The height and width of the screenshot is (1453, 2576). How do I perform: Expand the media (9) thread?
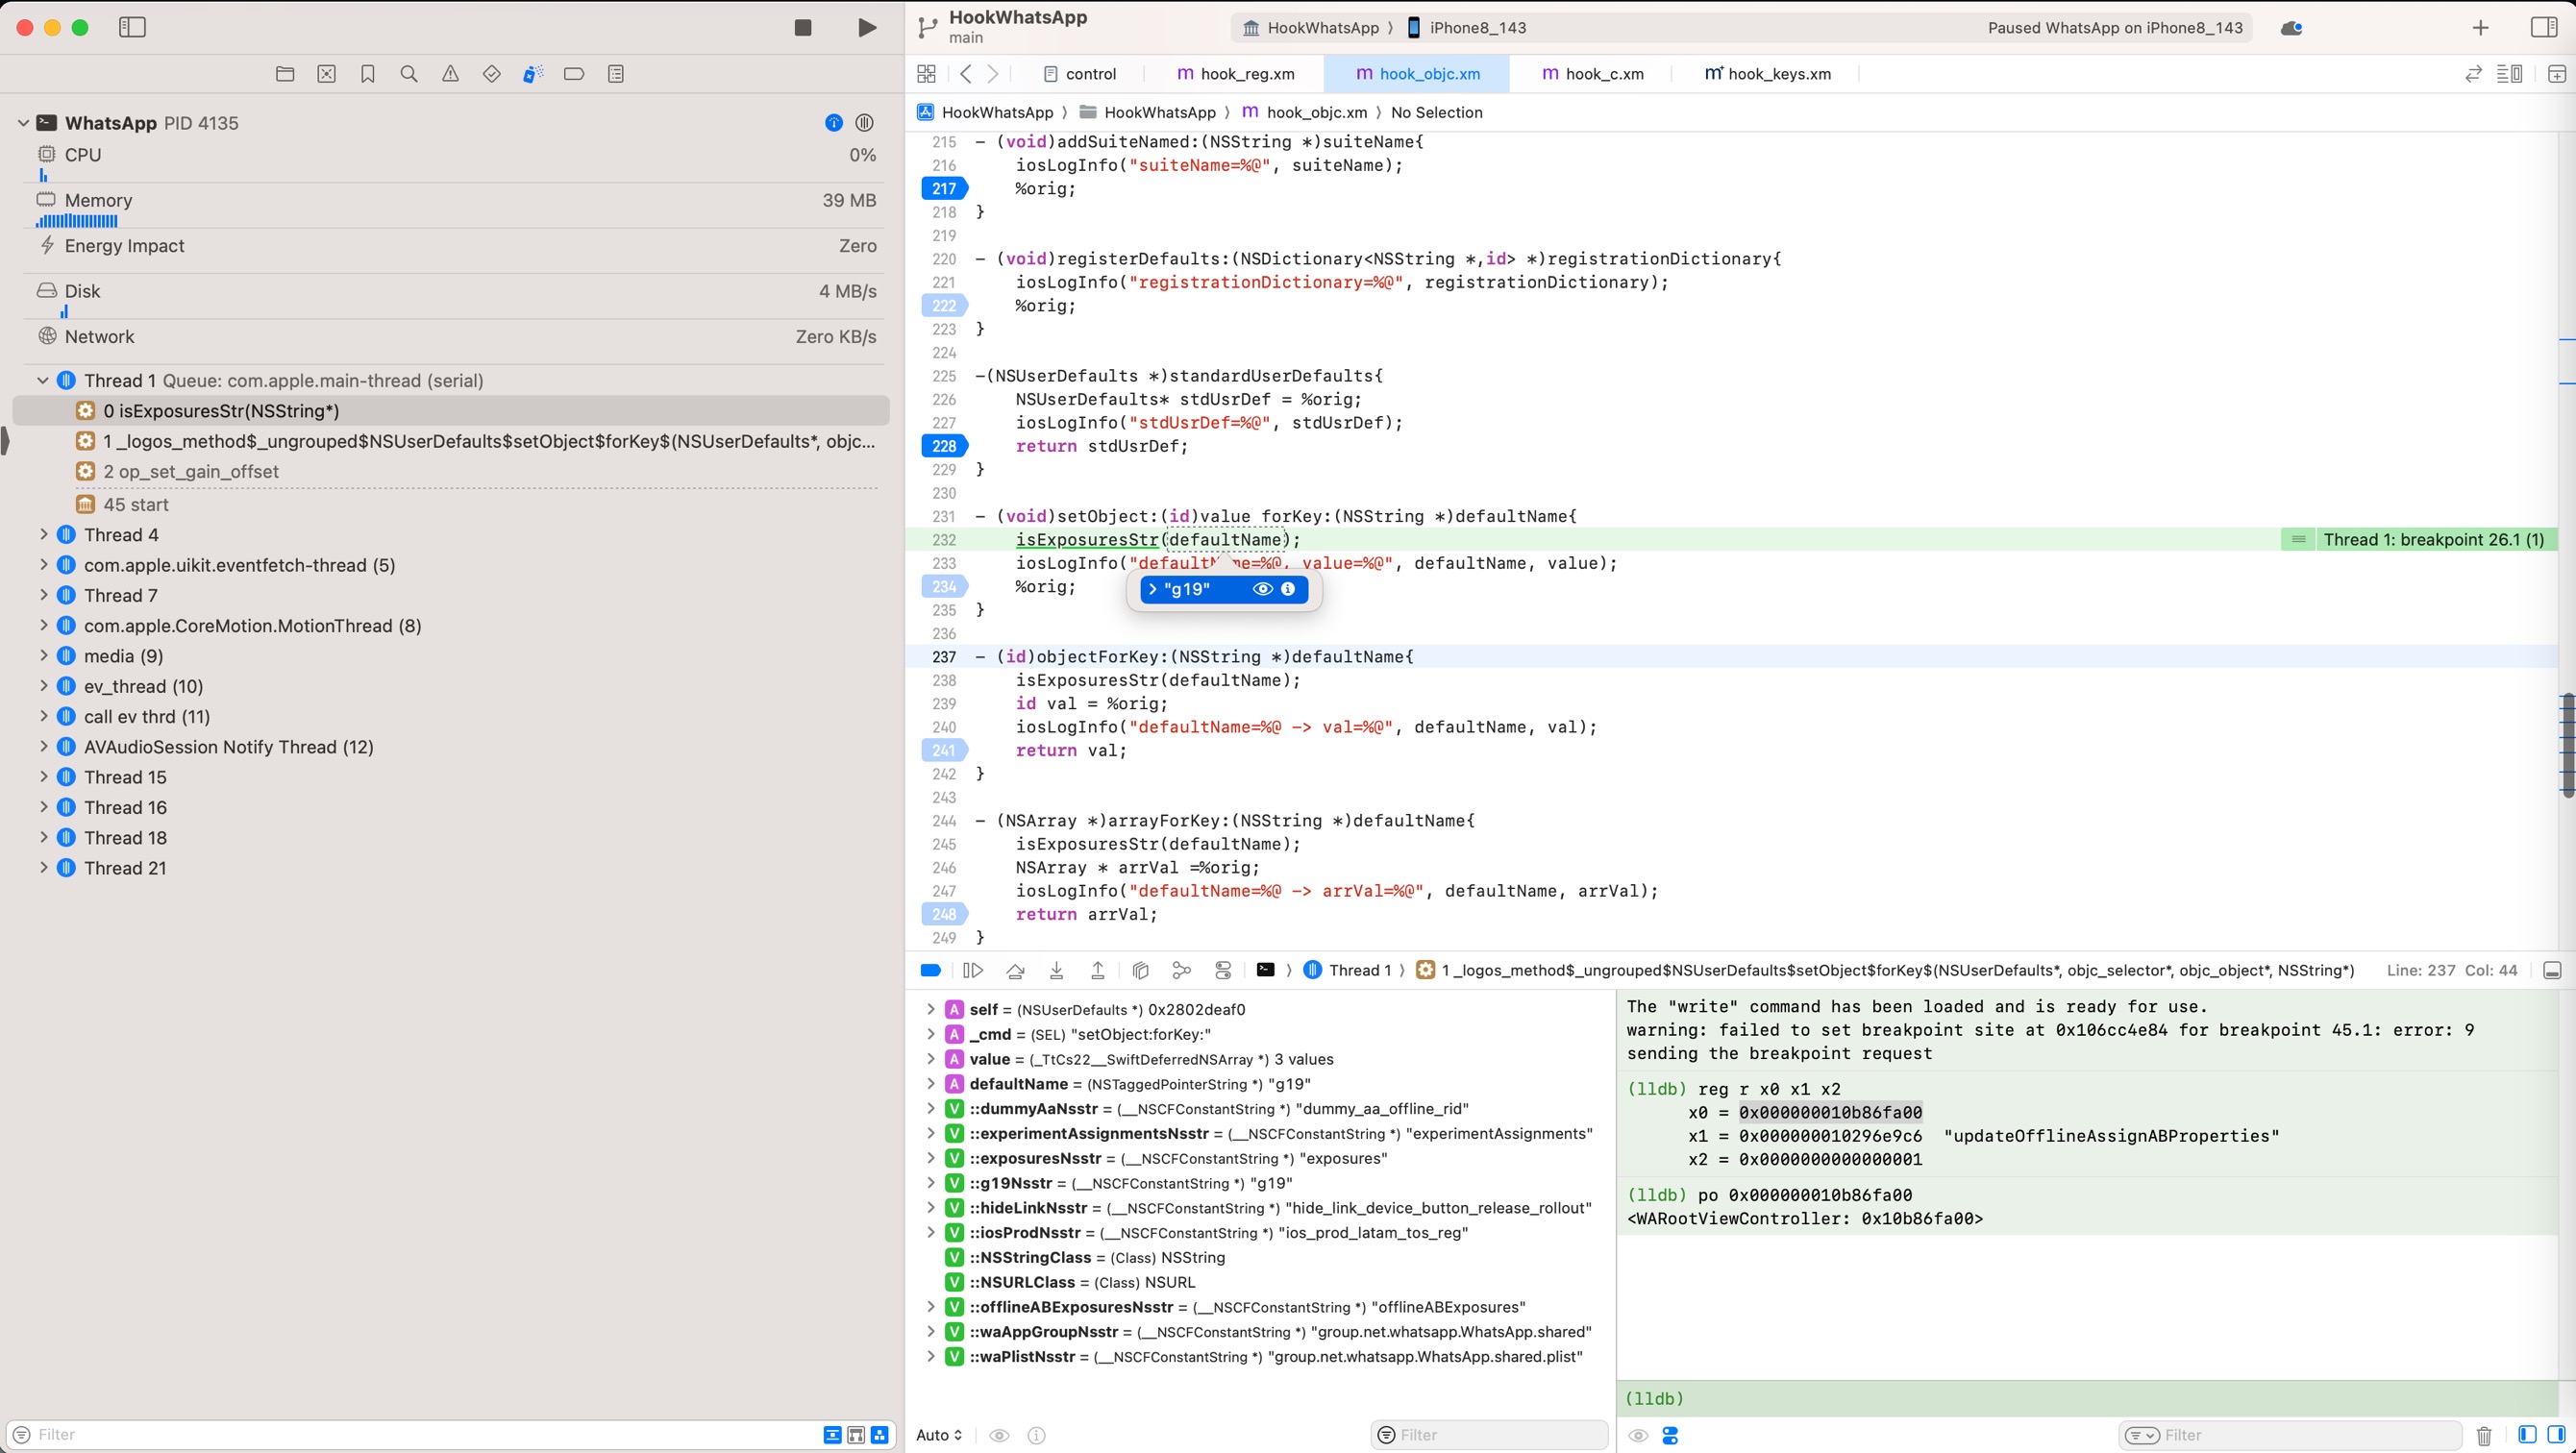tap(43, 656)
